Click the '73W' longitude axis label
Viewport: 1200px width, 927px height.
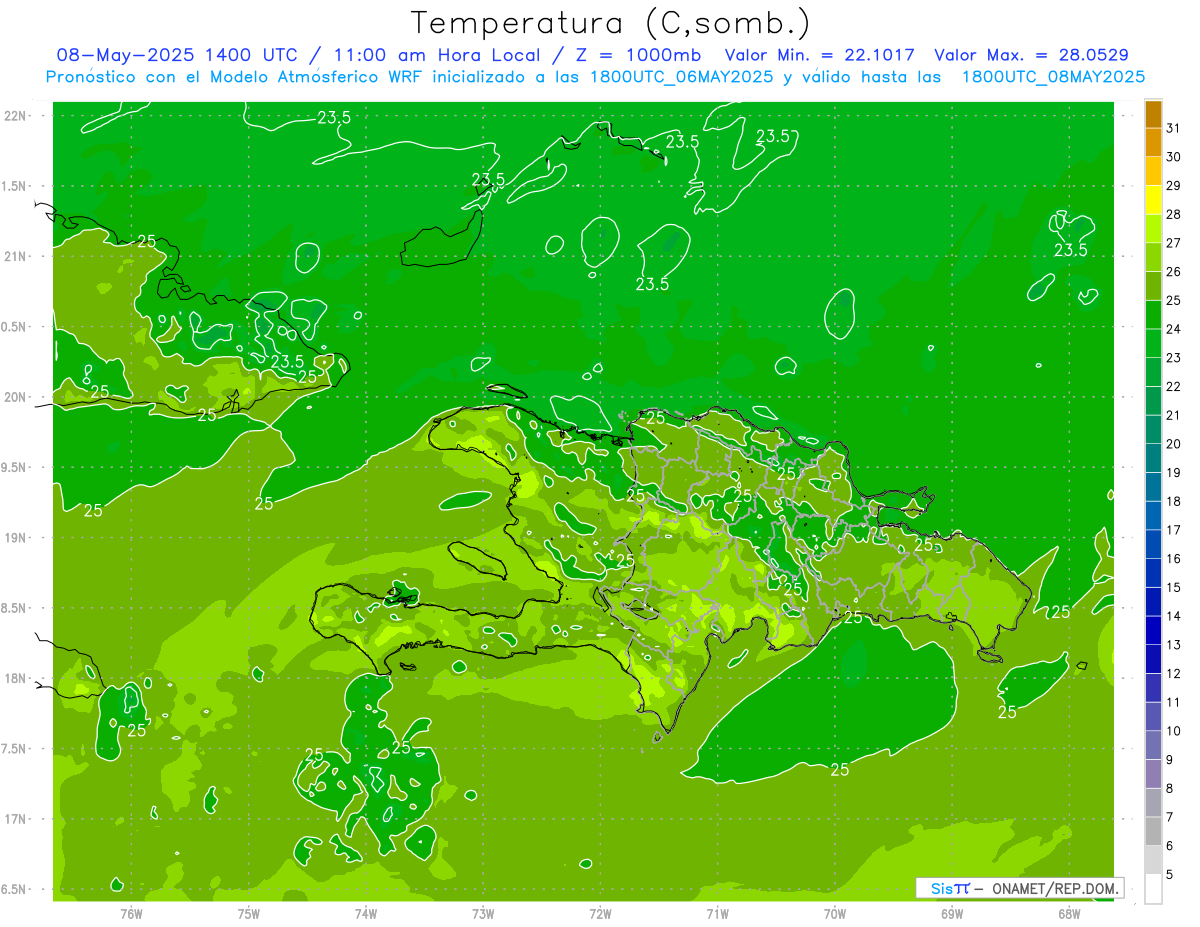tap(483, 913)
